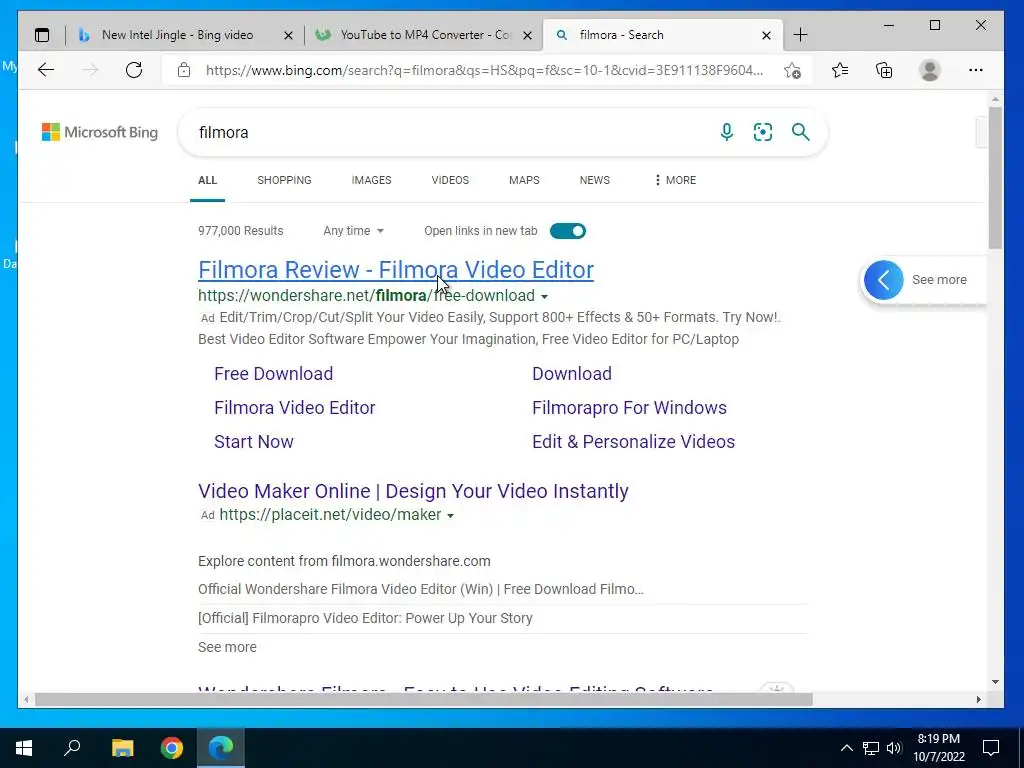Click the Microsoft Bing logo
Screen dimensions: 1024x768
(x=100, y=132)
